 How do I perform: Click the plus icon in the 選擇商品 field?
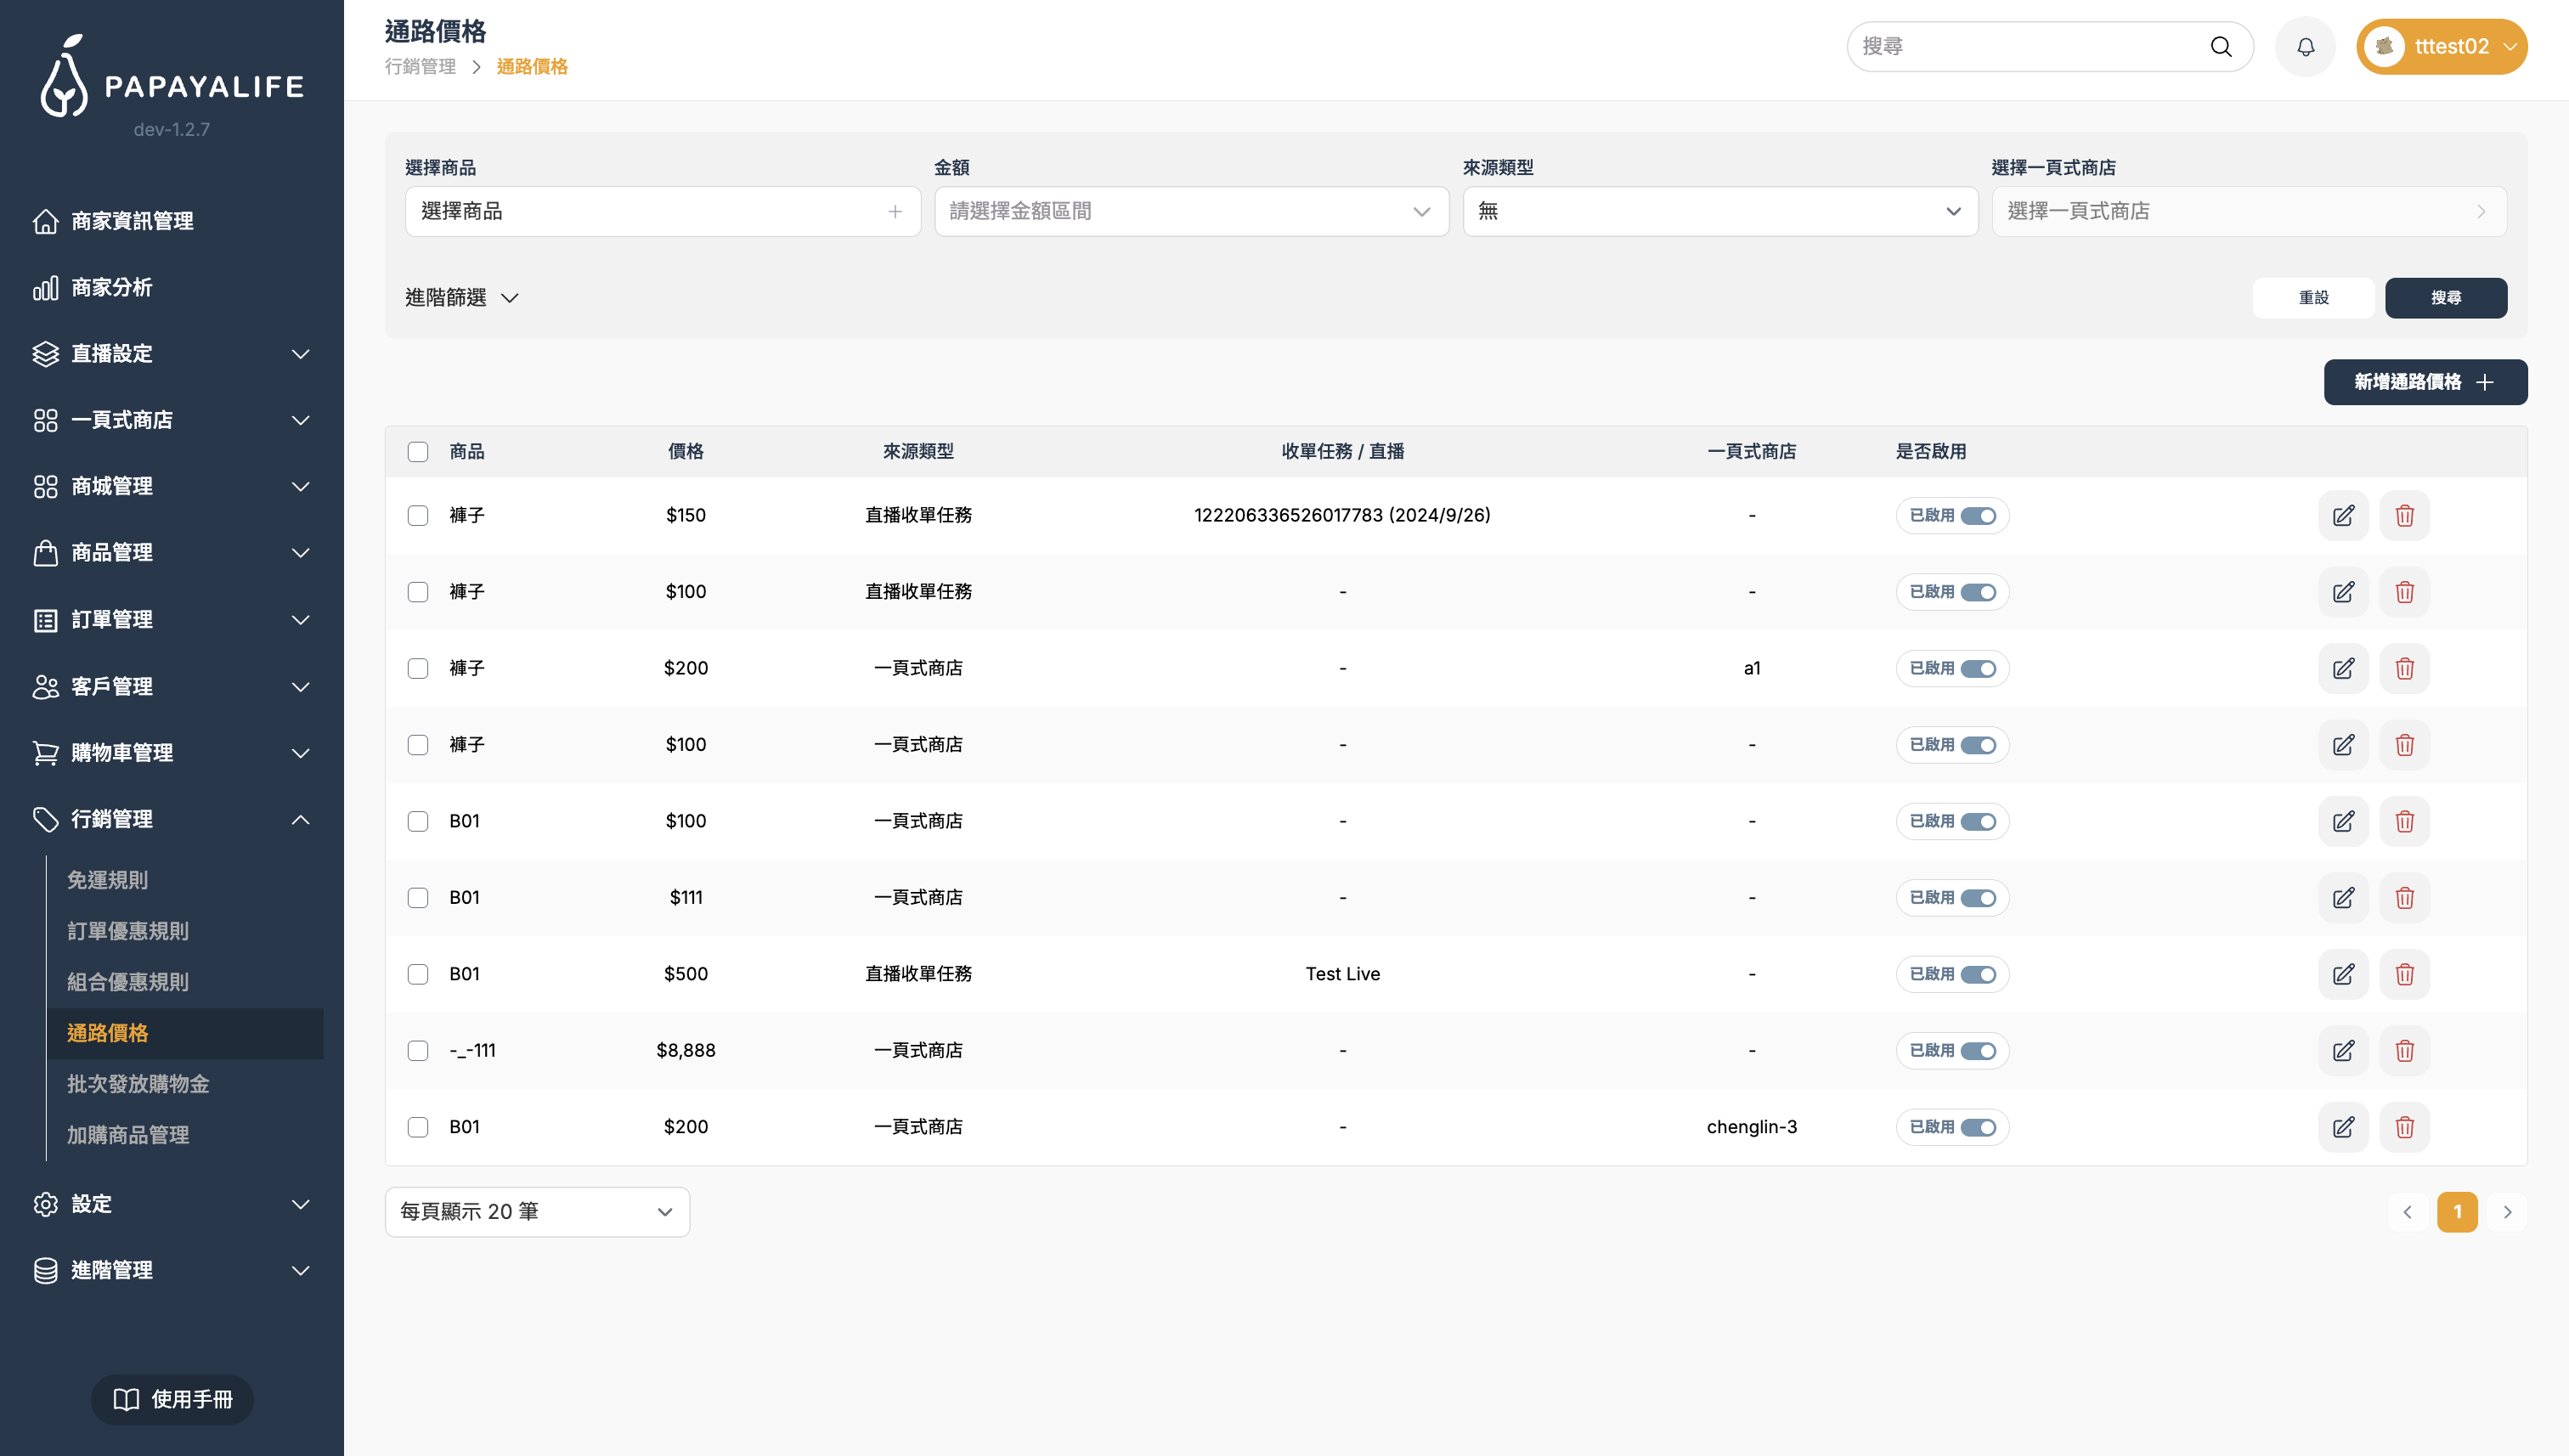pos(894,212)
